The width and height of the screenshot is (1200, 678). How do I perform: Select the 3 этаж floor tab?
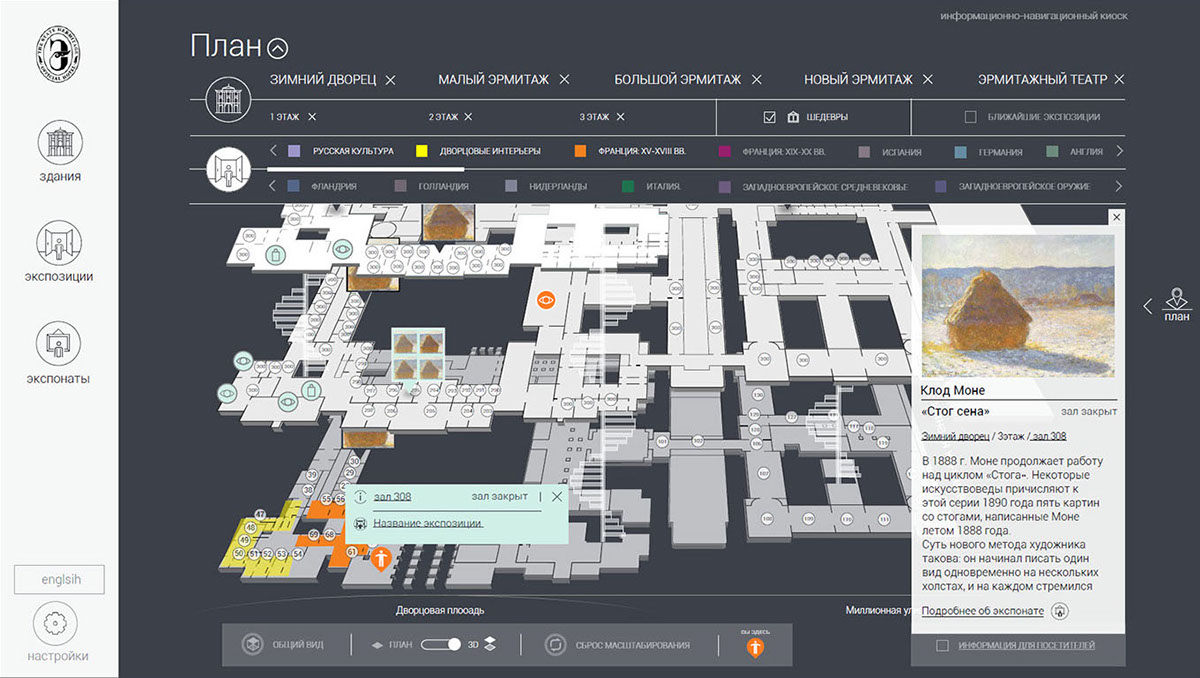tap(596, 117)
